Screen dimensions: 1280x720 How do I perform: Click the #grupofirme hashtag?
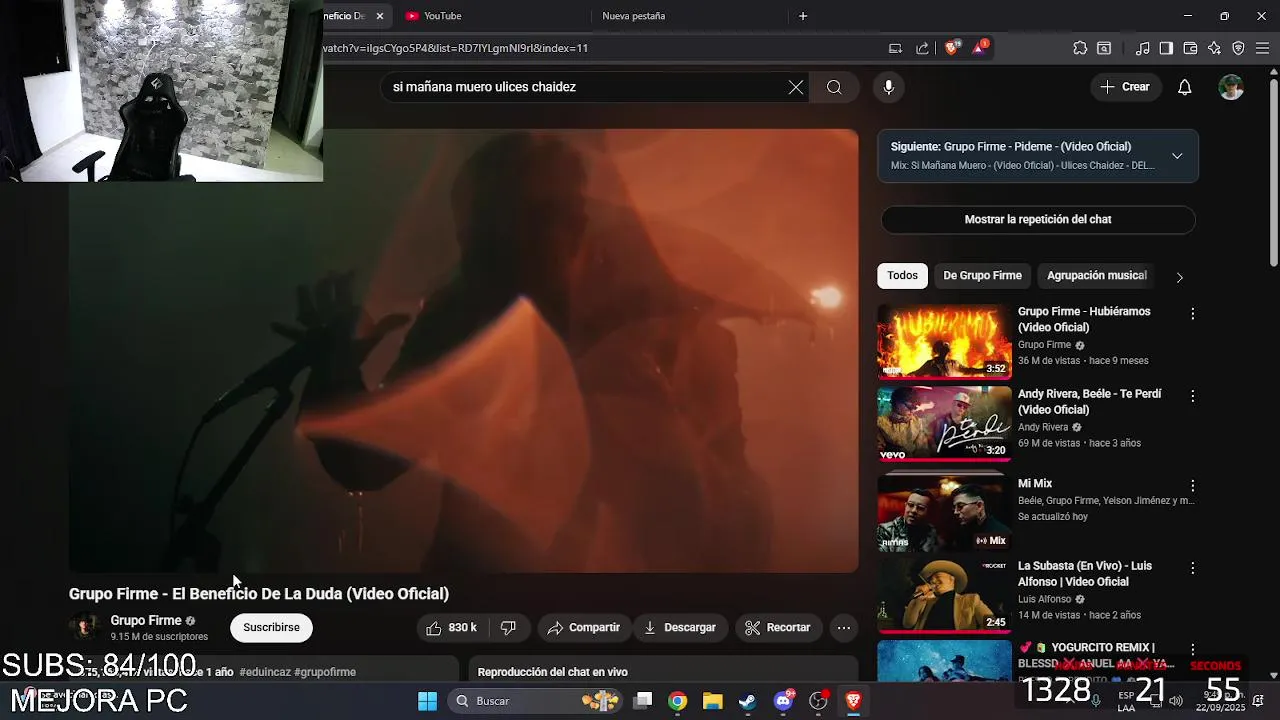[x=325, y=672]
